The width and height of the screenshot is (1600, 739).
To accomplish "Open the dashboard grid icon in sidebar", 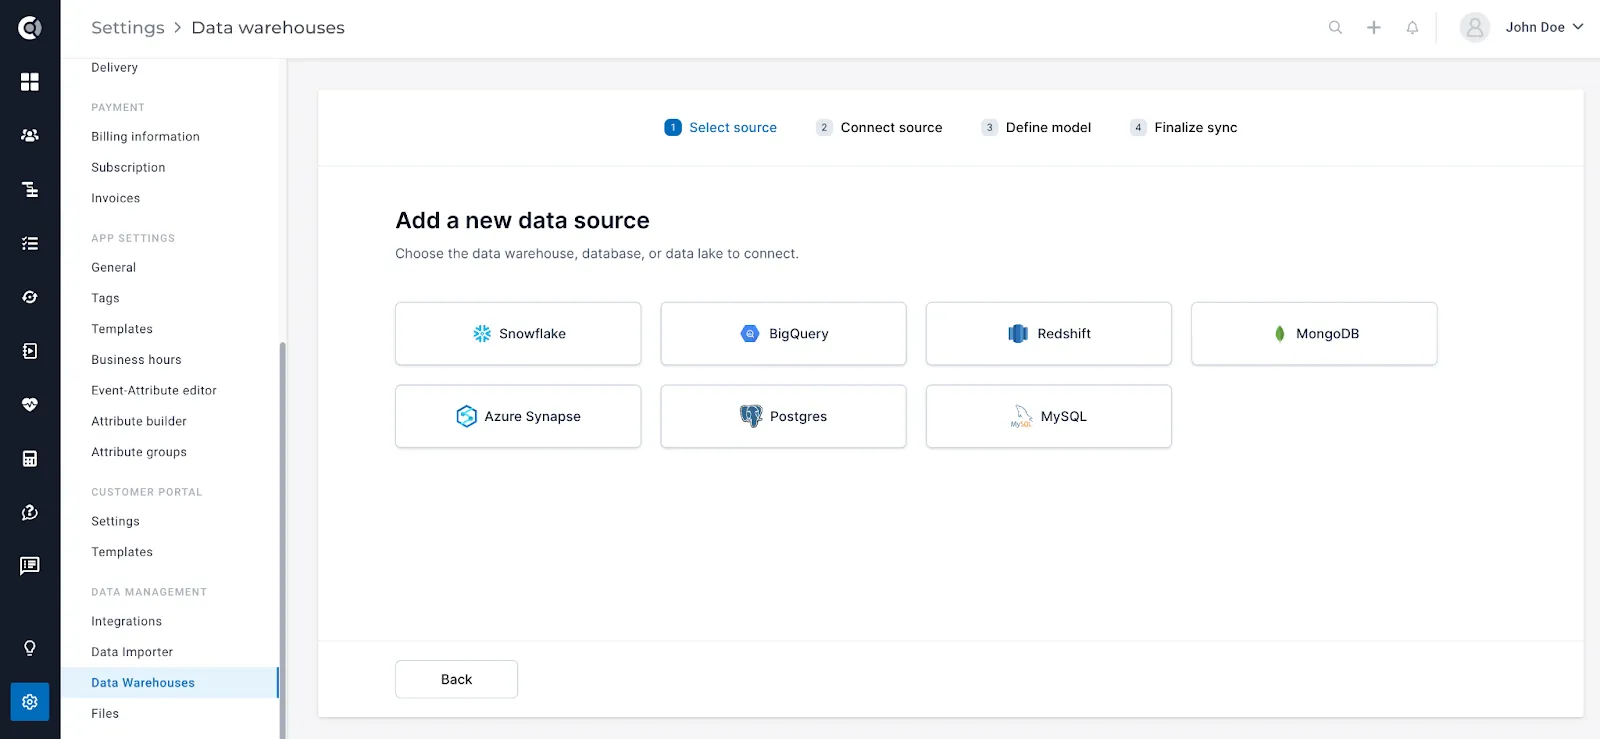I will point(30,81).
